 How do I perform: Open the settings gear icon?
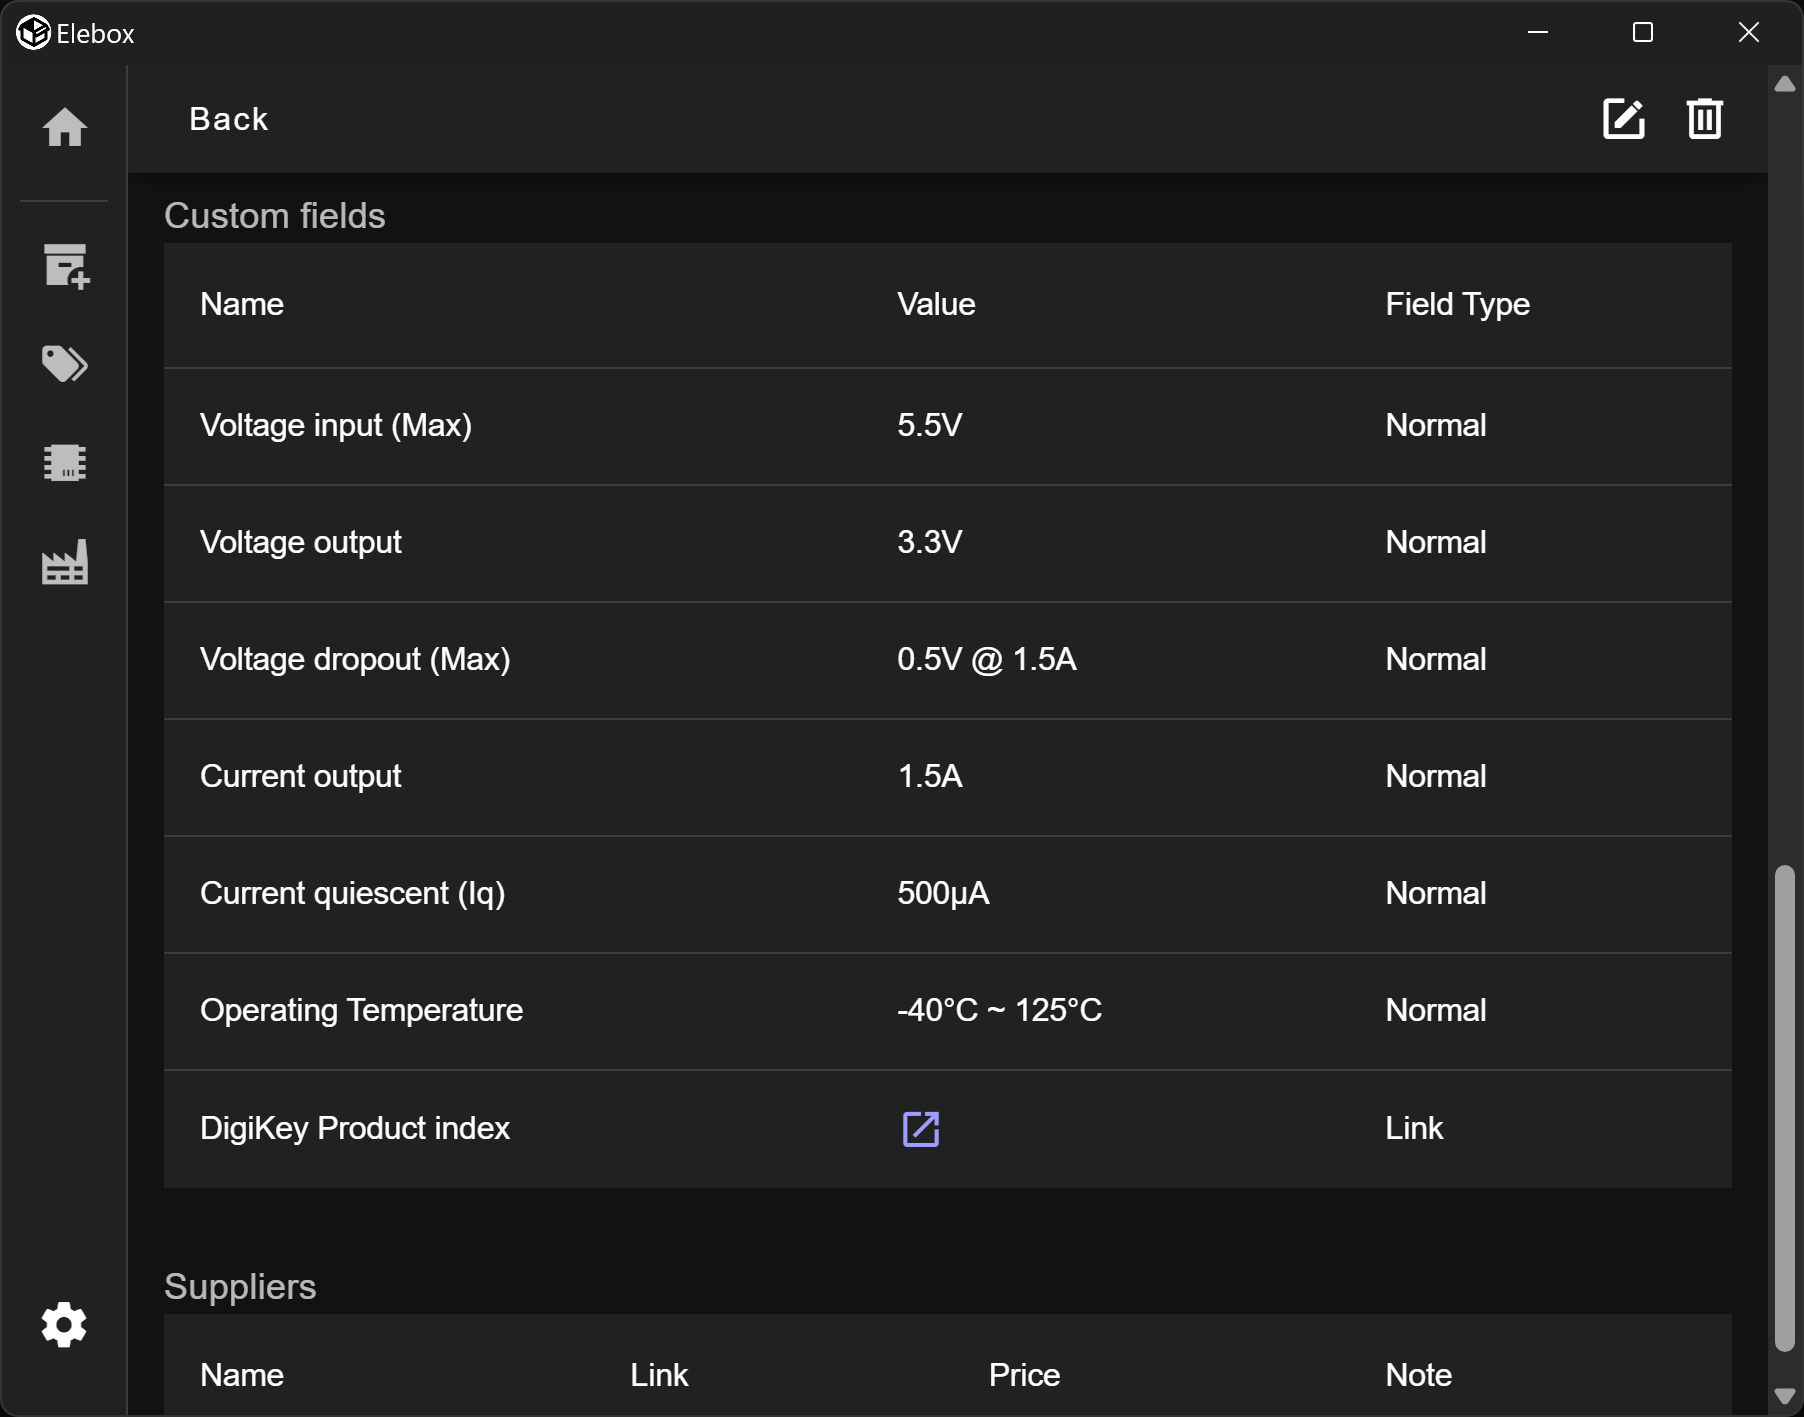(x=64, y=1325)
